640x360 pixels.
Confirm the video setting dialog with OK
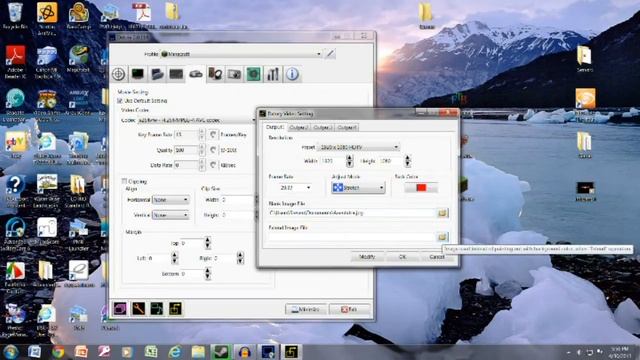(402, 257)
